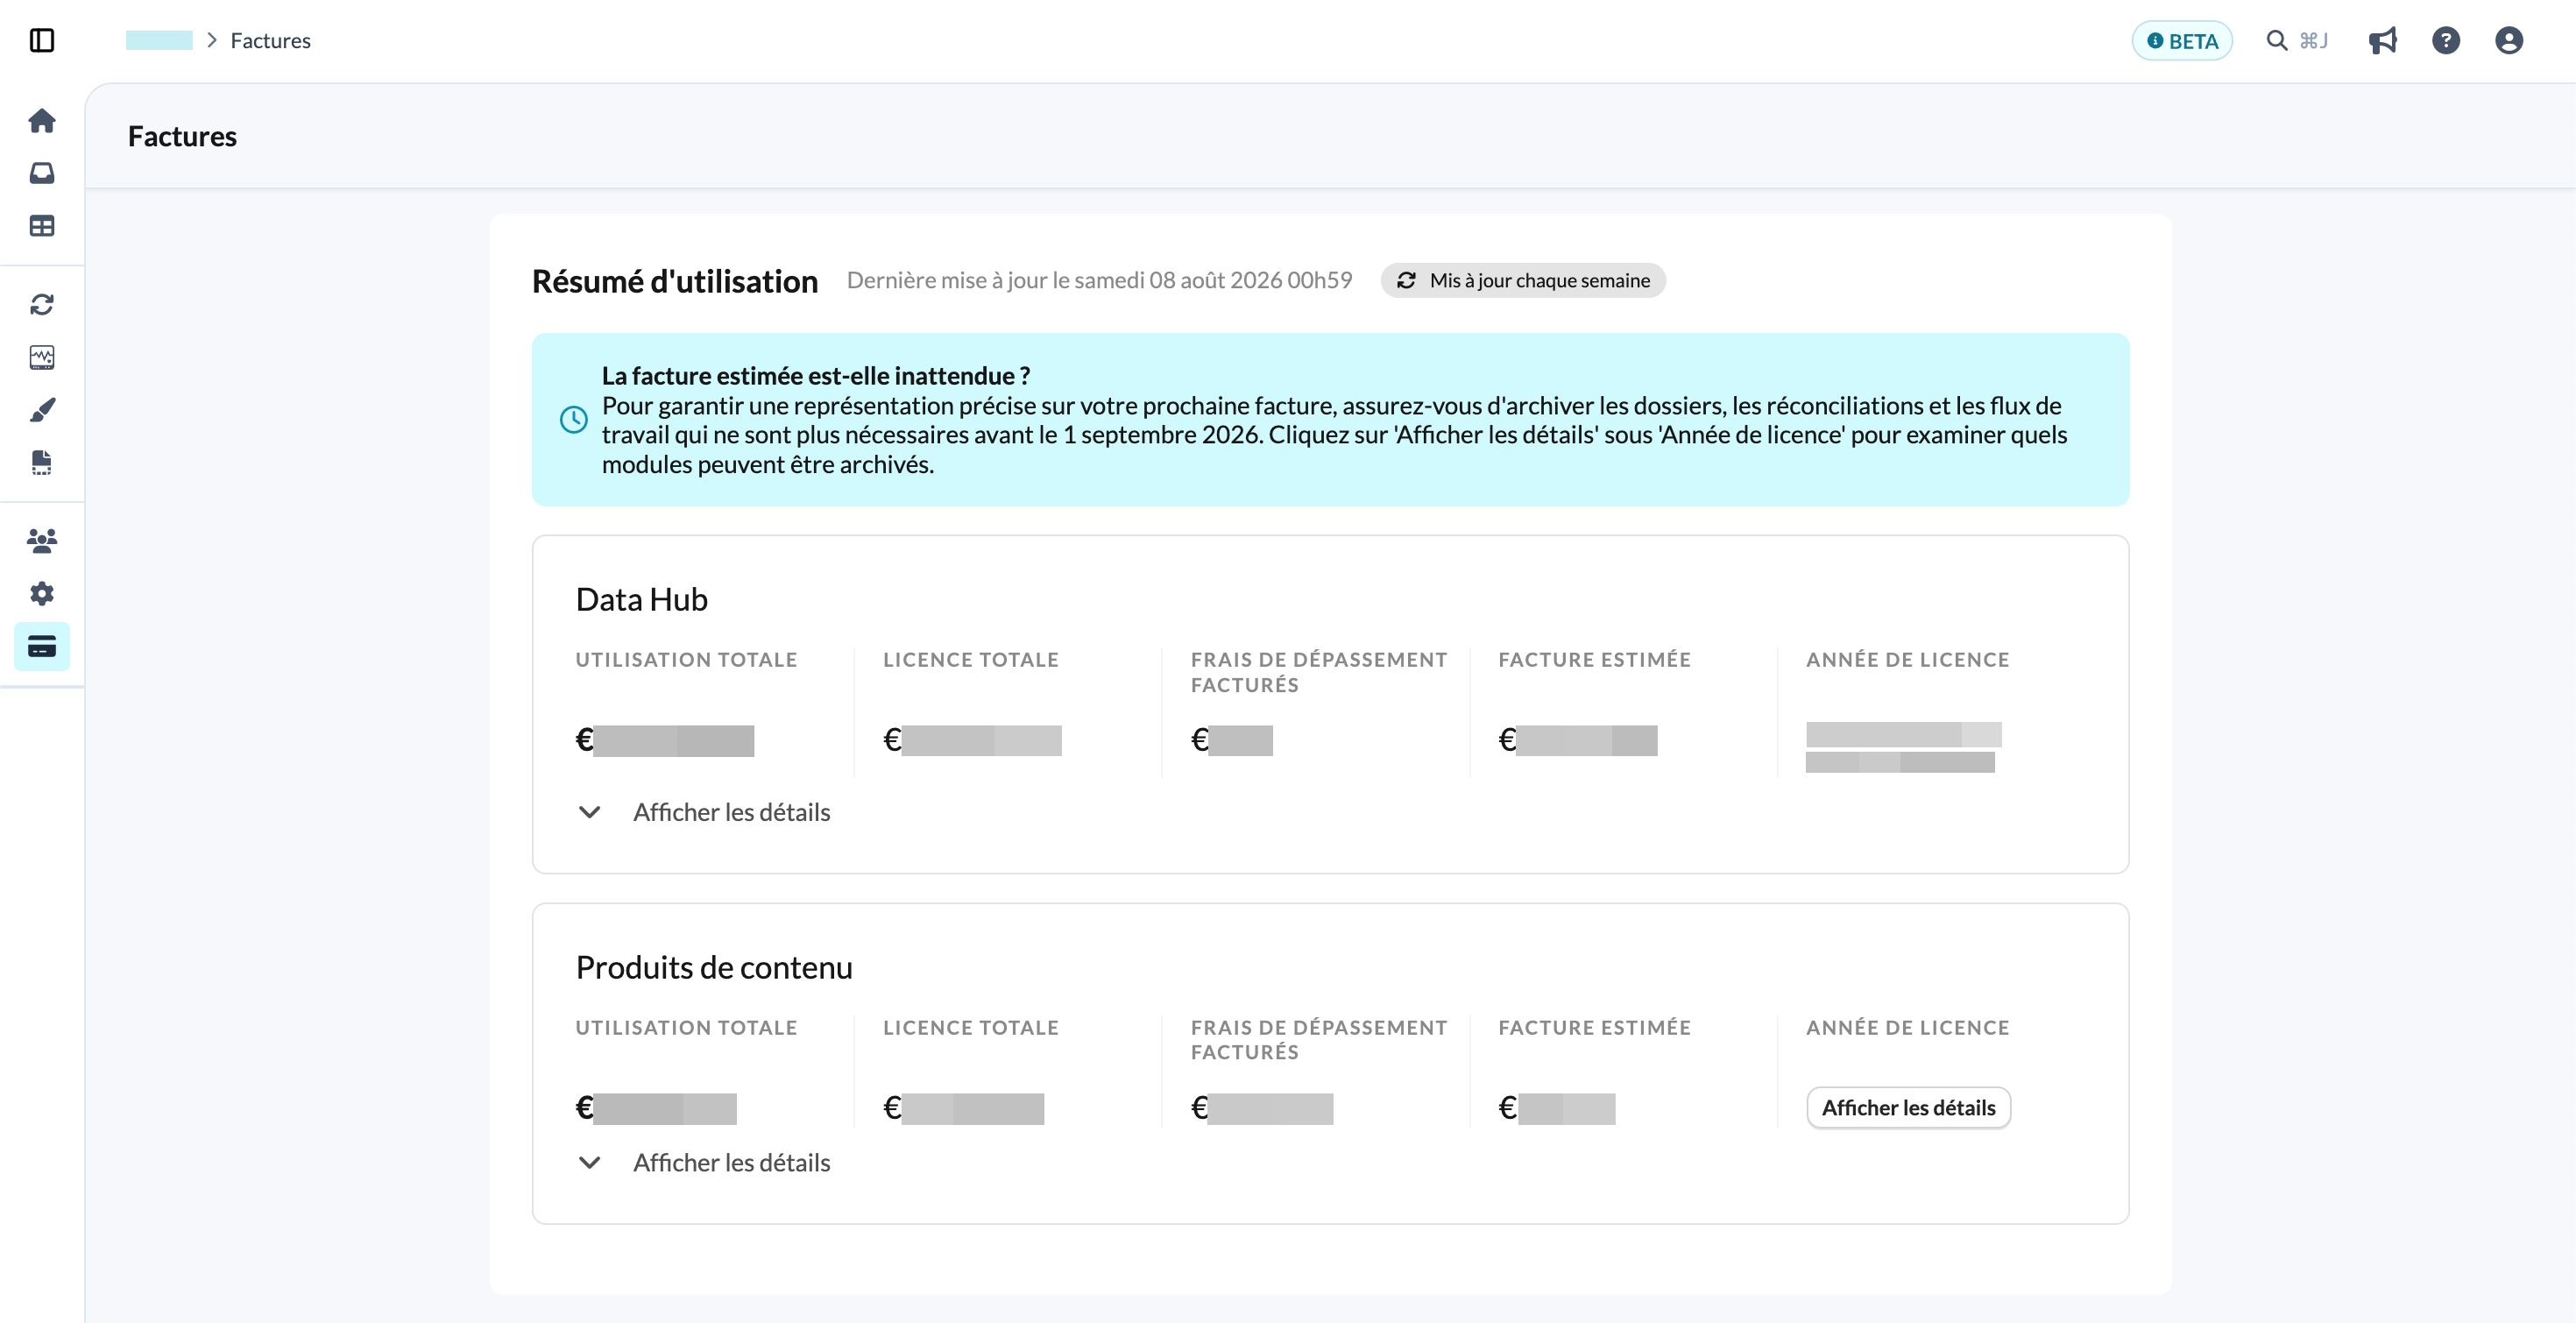Click the Factures breadcrumb
The height and width of the screenshot is (1323, 2576).
[x=271, y=41]
